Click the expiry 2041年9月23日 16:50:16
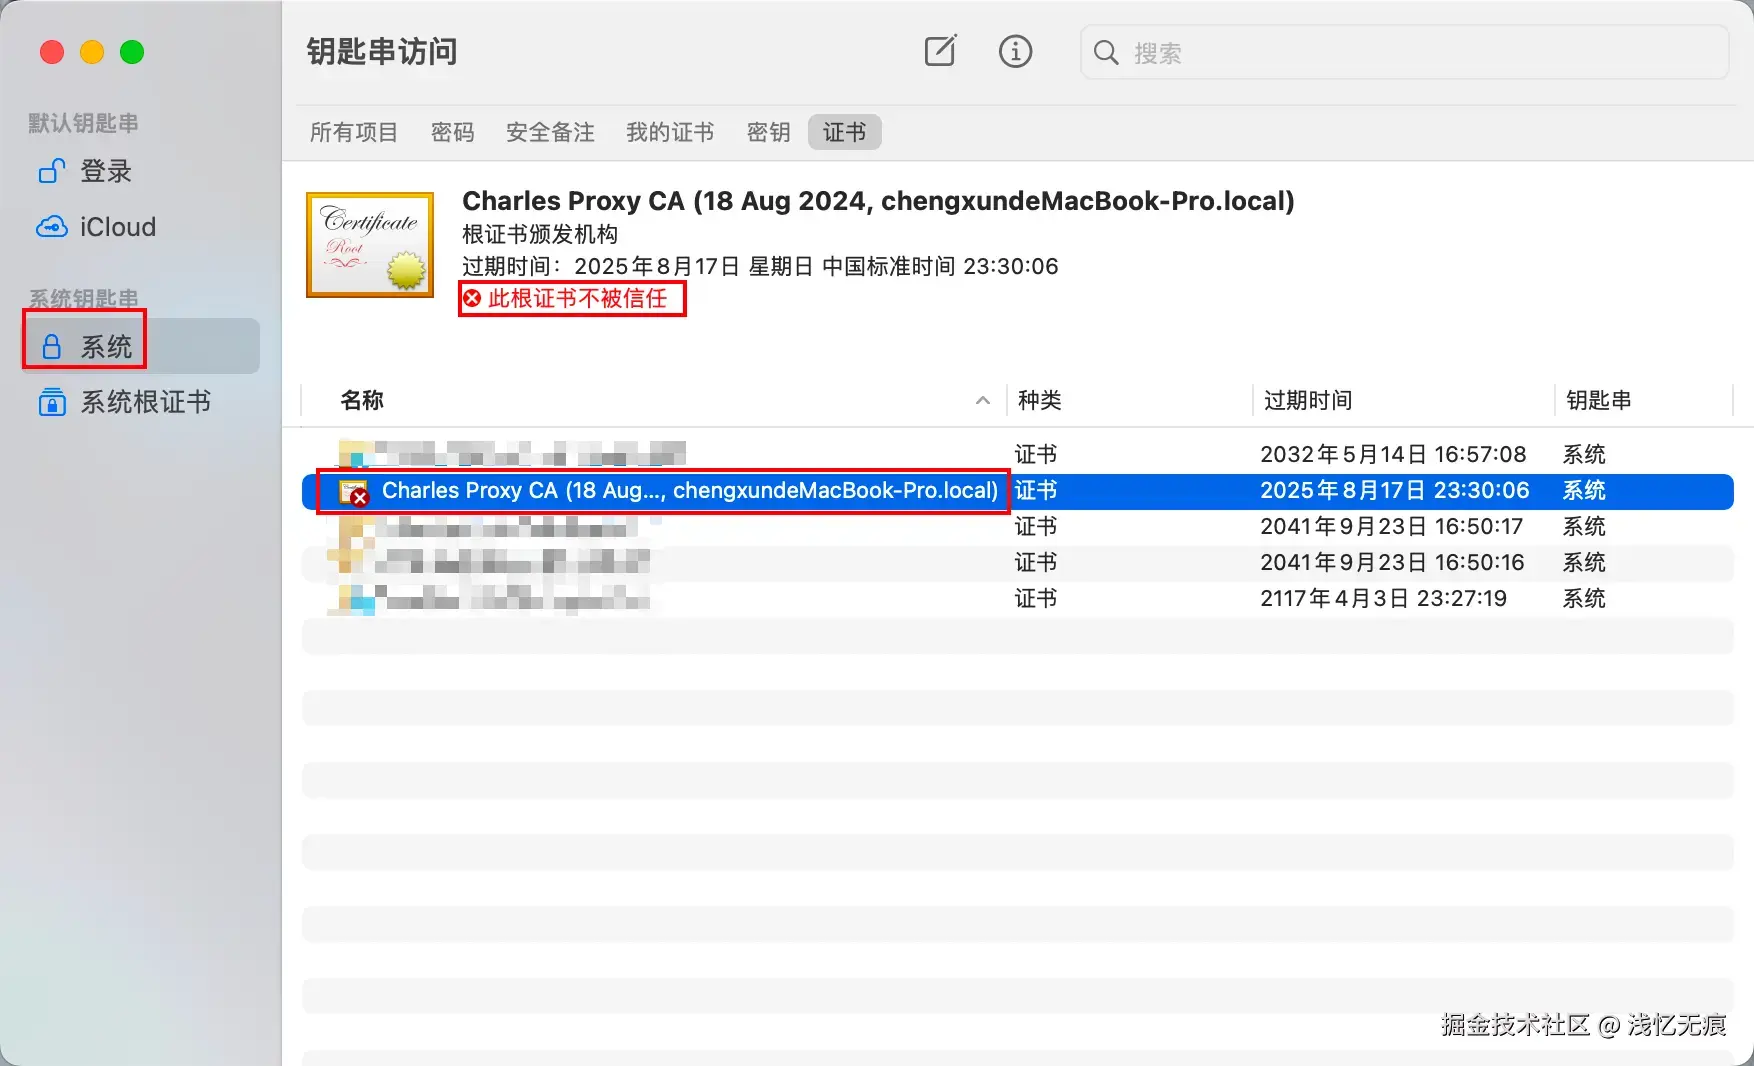 (1392, 562)
